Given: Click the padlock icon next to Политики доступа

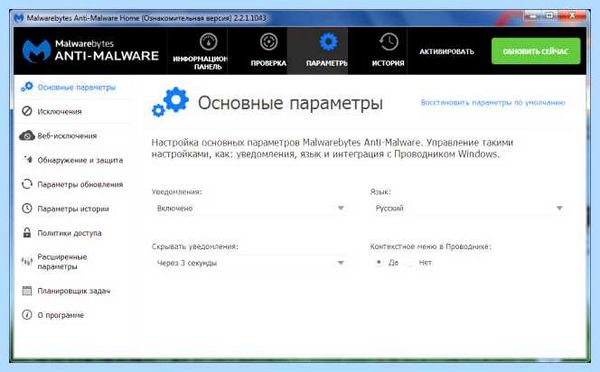Looking at the screenshot, I should [27, 233].
